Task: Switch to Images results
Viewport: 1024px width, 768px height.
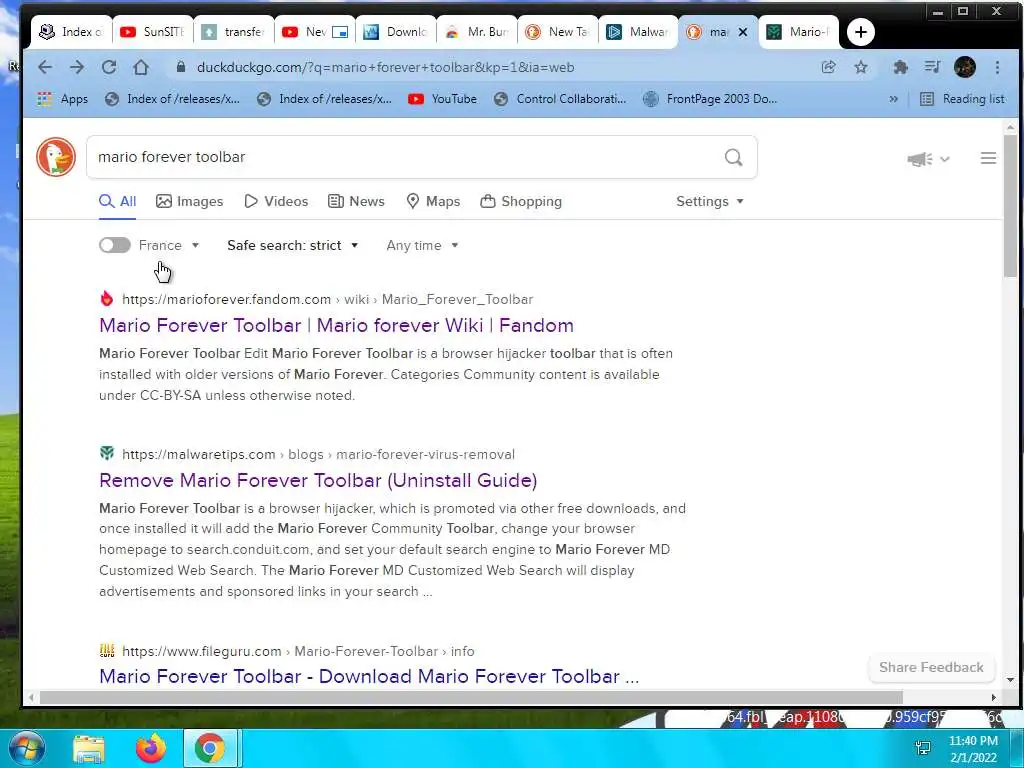Action: point(189,201)
